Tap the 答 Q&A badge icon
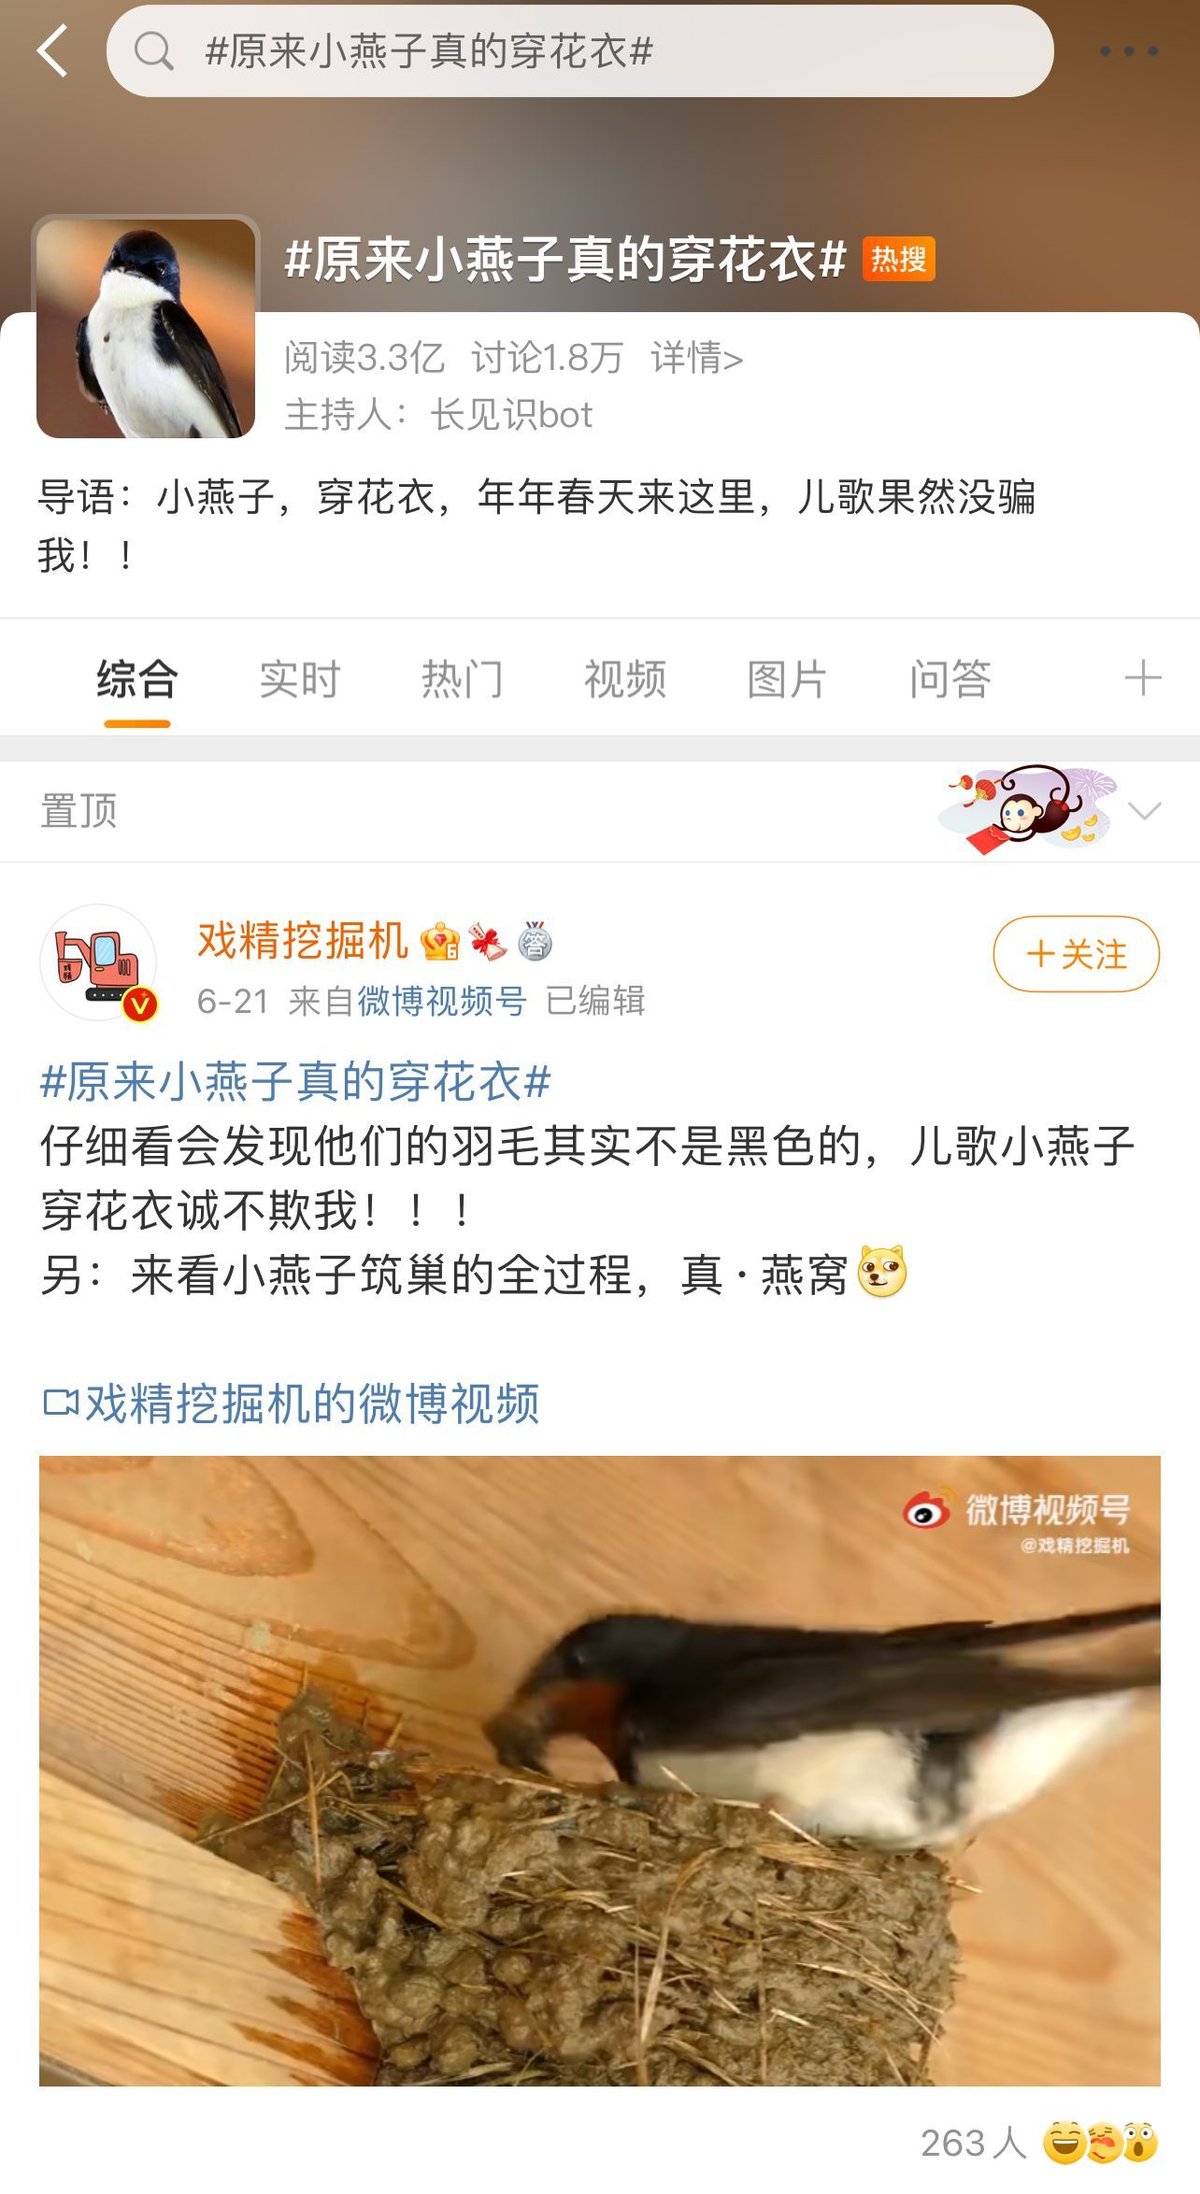 tap(535, 941)
